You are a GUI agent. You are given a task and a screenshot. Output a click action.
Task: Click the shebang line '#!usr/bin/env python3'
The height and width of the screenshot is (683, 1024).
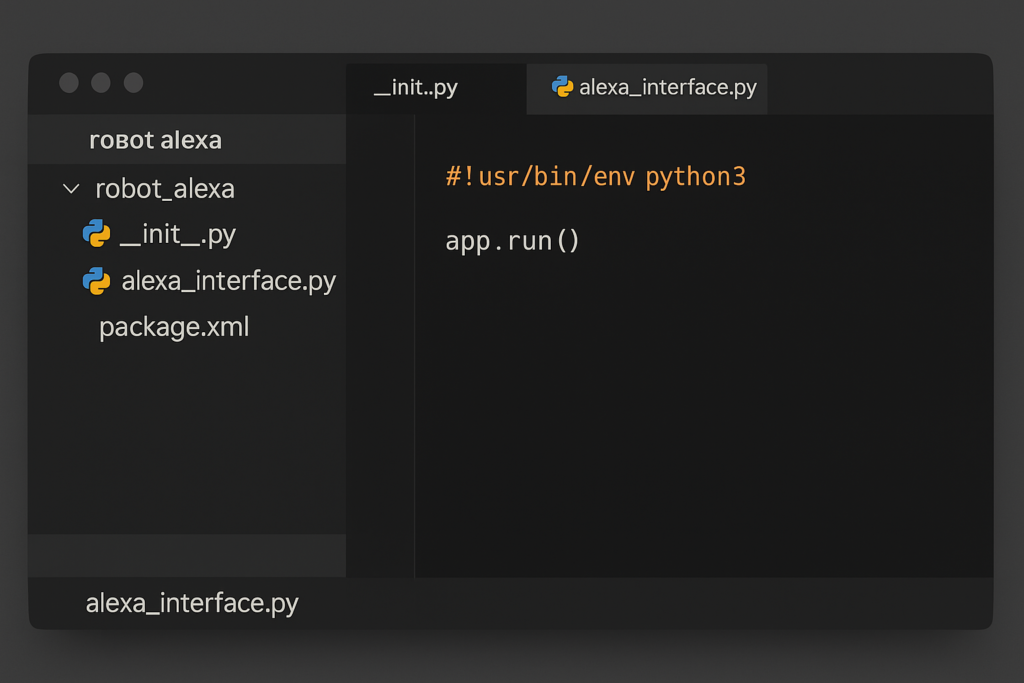[x=596, y=176]
